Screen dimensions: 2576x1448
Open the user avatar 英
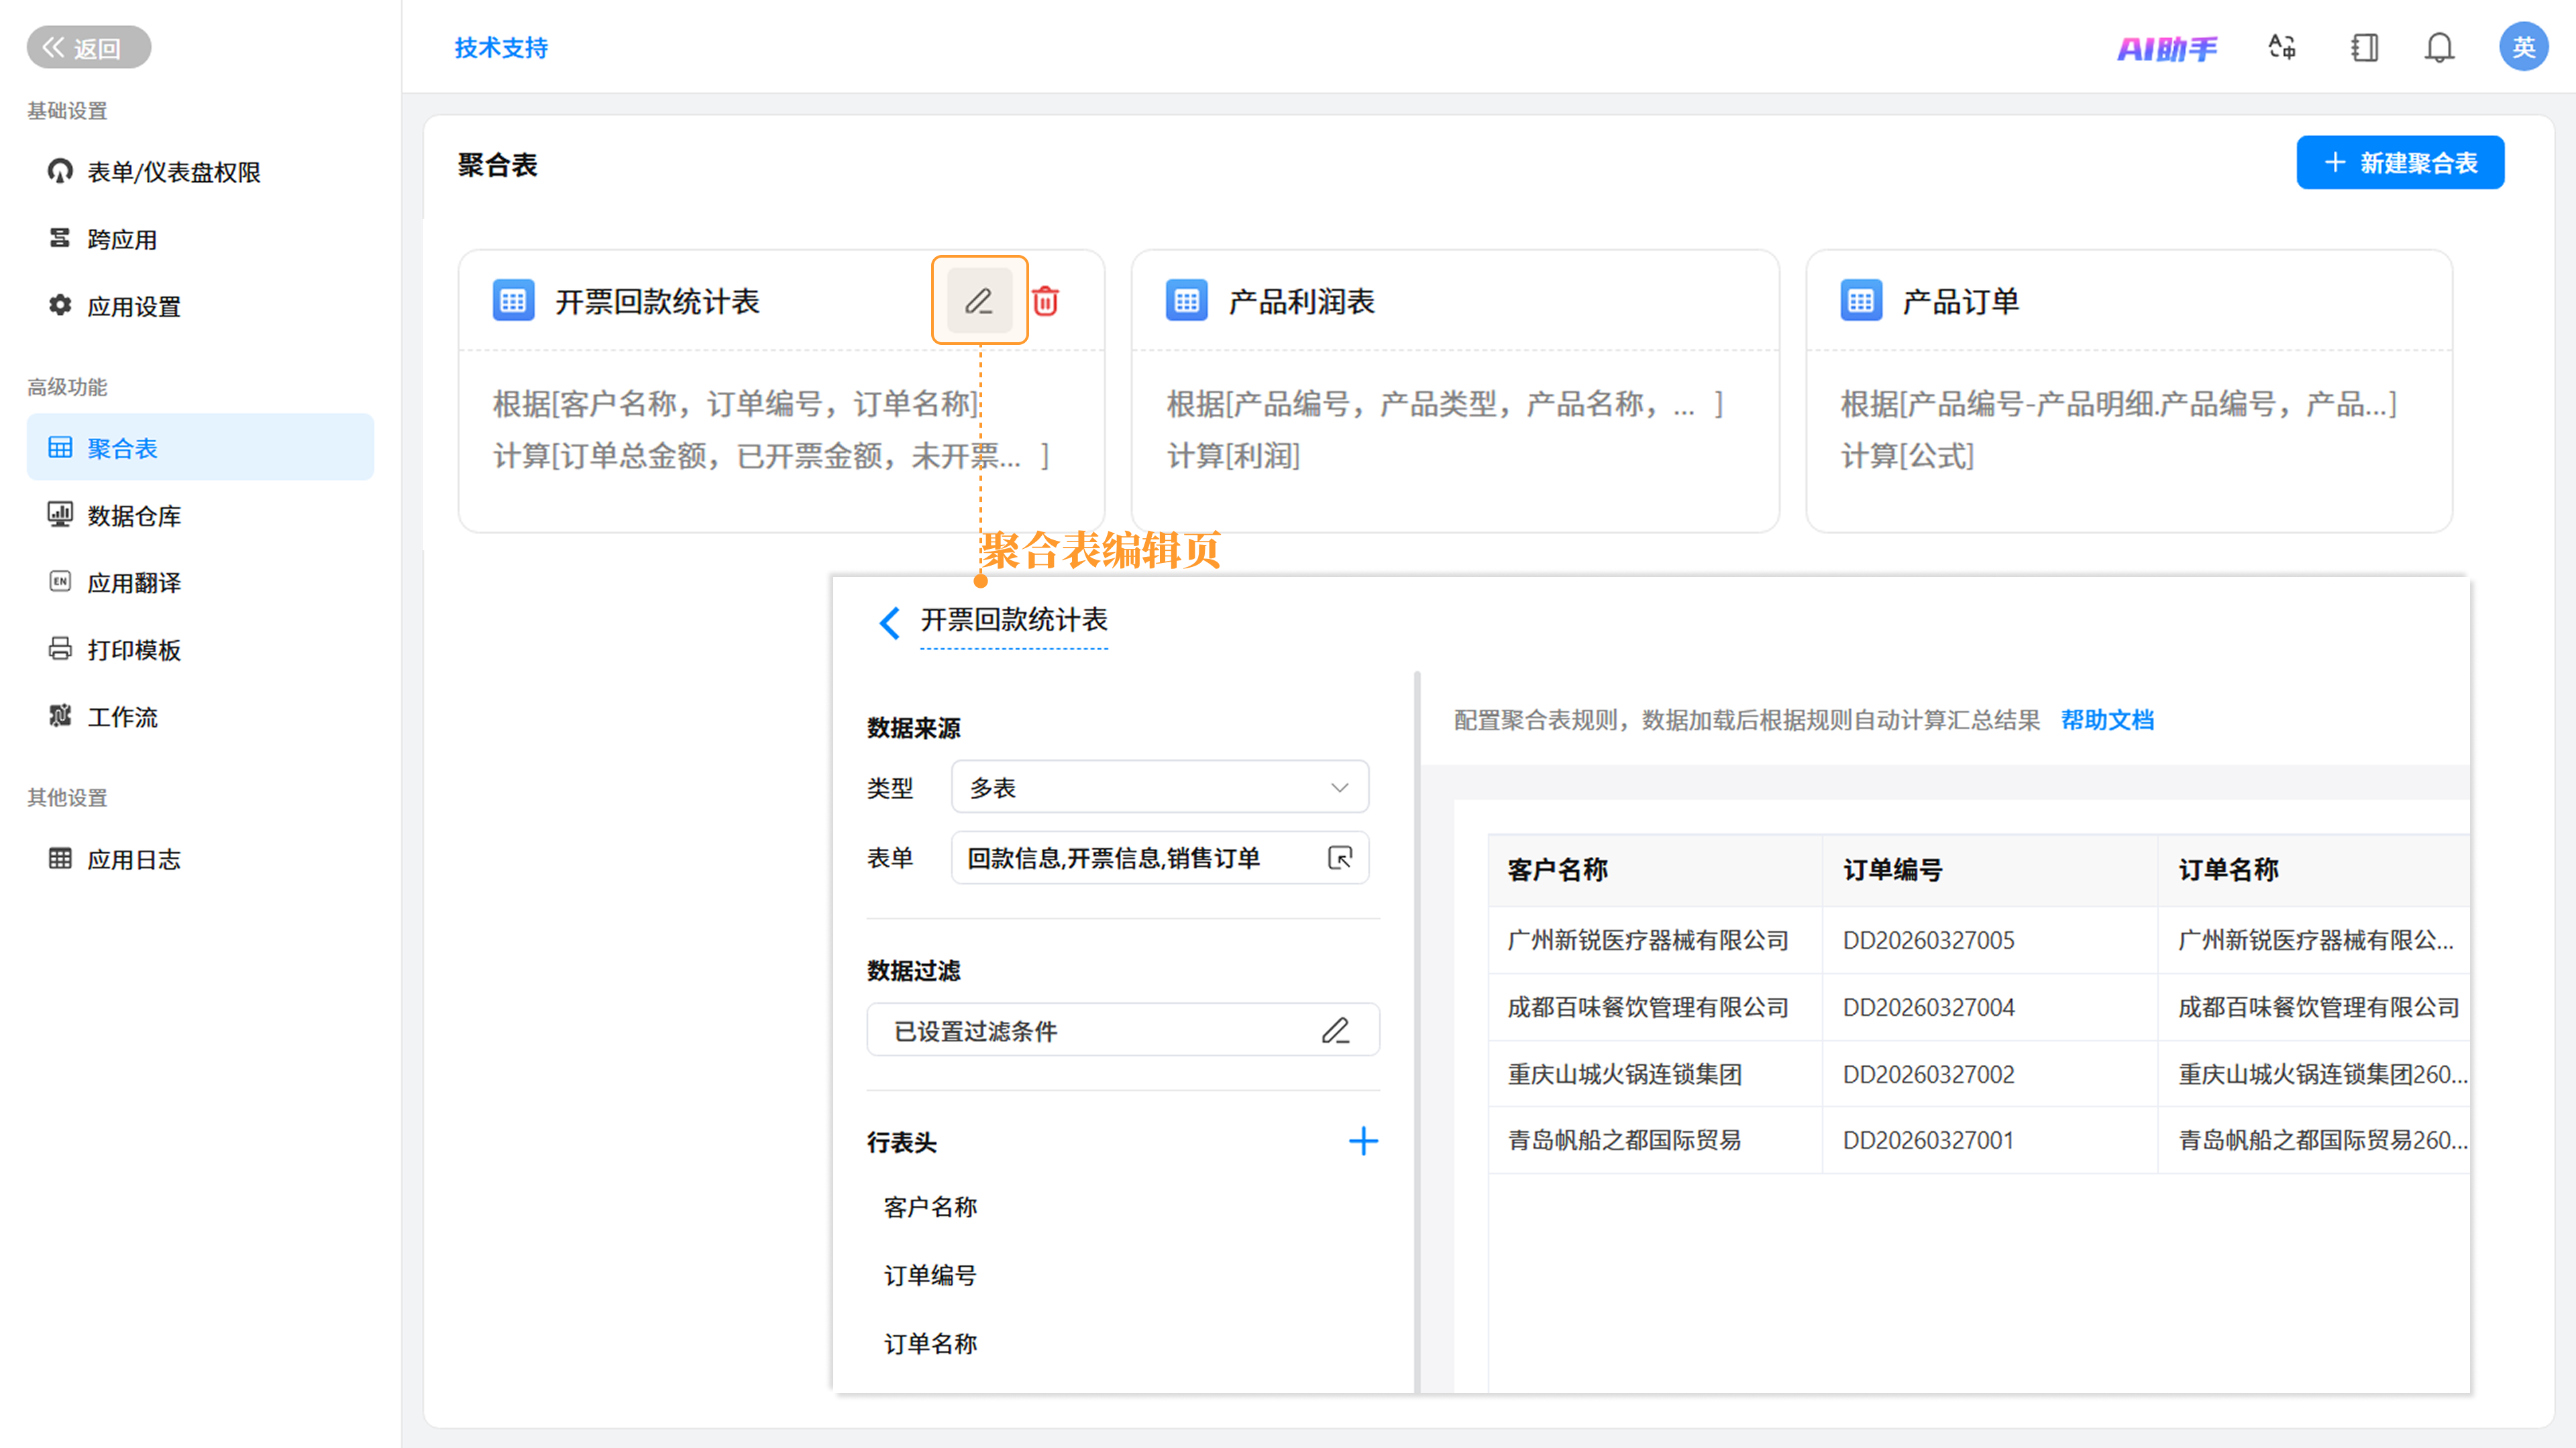point(2523,47)
